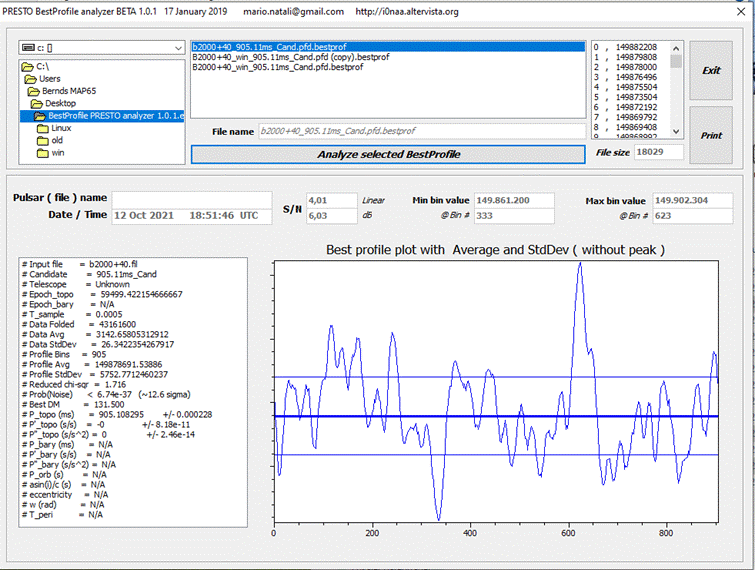The height and width of the screenshot is (570, 755).
Task: Click the # Input file line
Action: tap(79, 264)
